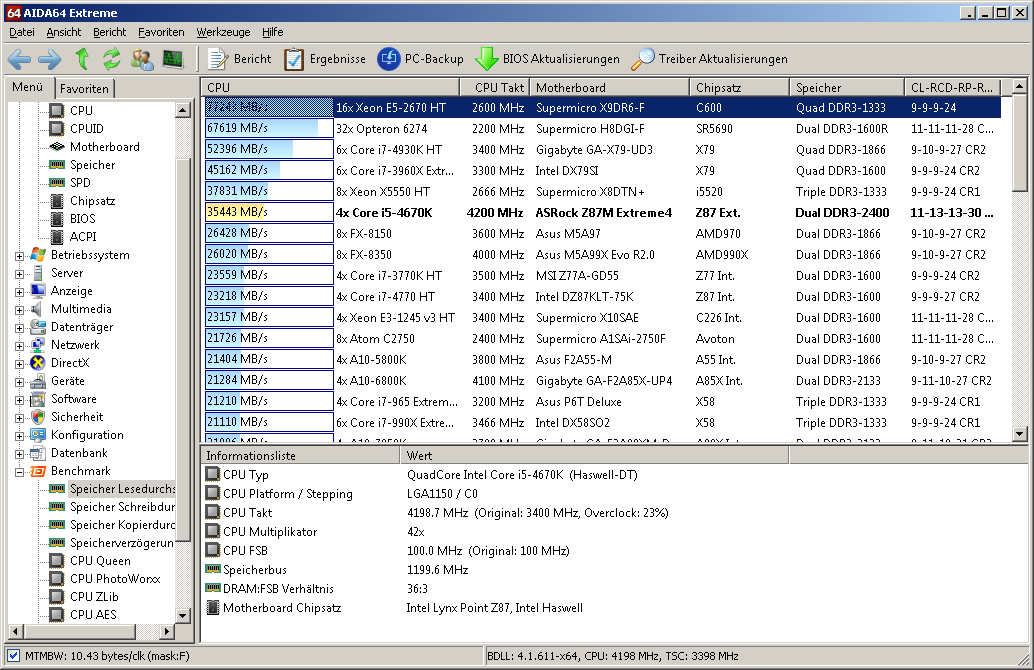Screen dimensions: 1034x670
Task: Open the users toolbar icon
Action: [x=142, y=59]
